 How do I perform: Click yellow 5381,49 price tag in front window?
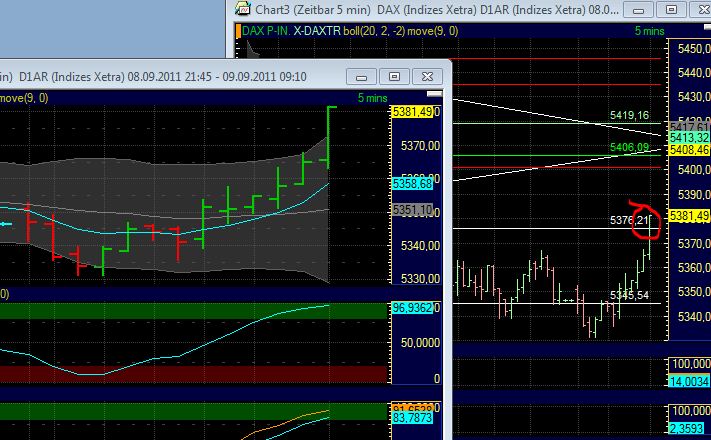coord(413,112)
